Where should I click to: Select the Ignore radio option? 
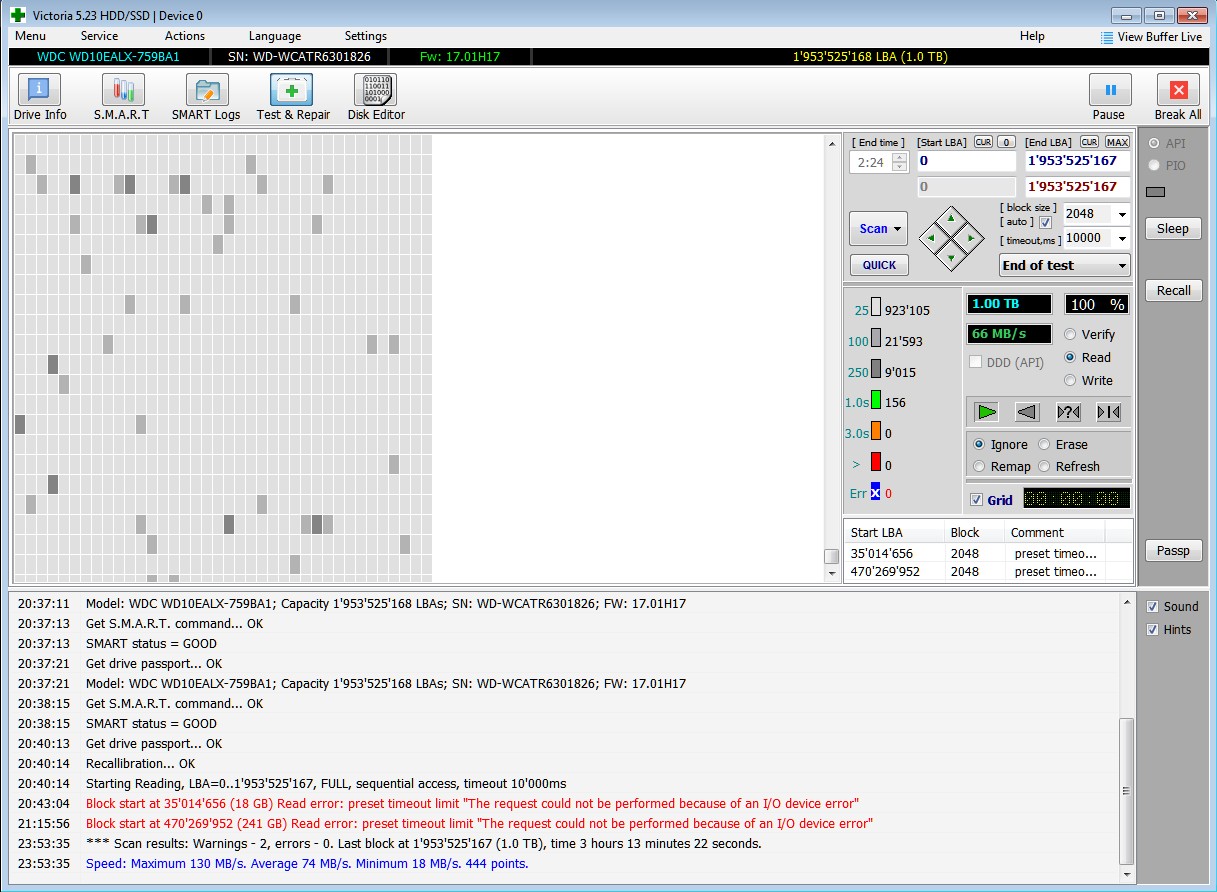pos(980,445)
